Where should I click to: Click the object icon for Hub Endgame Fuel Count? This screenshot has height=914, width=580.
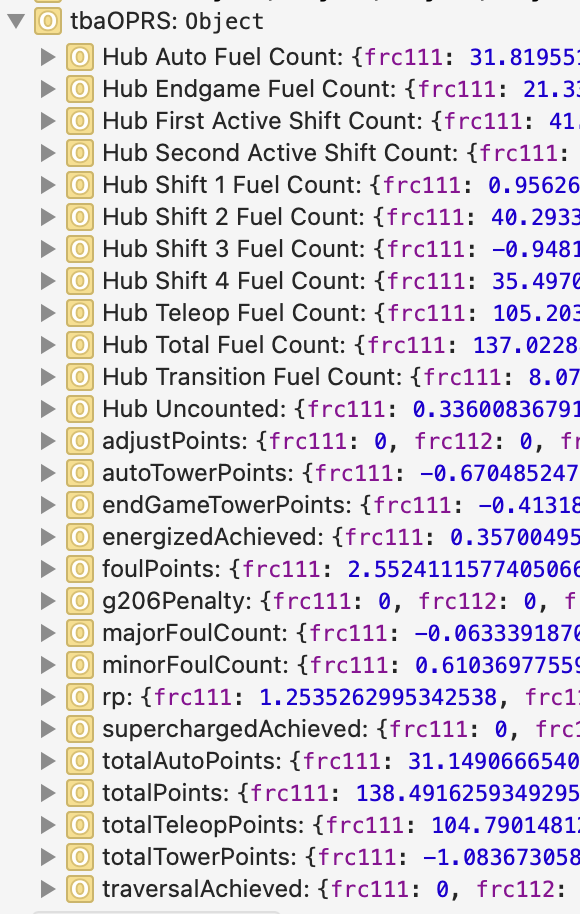(80, 89)
